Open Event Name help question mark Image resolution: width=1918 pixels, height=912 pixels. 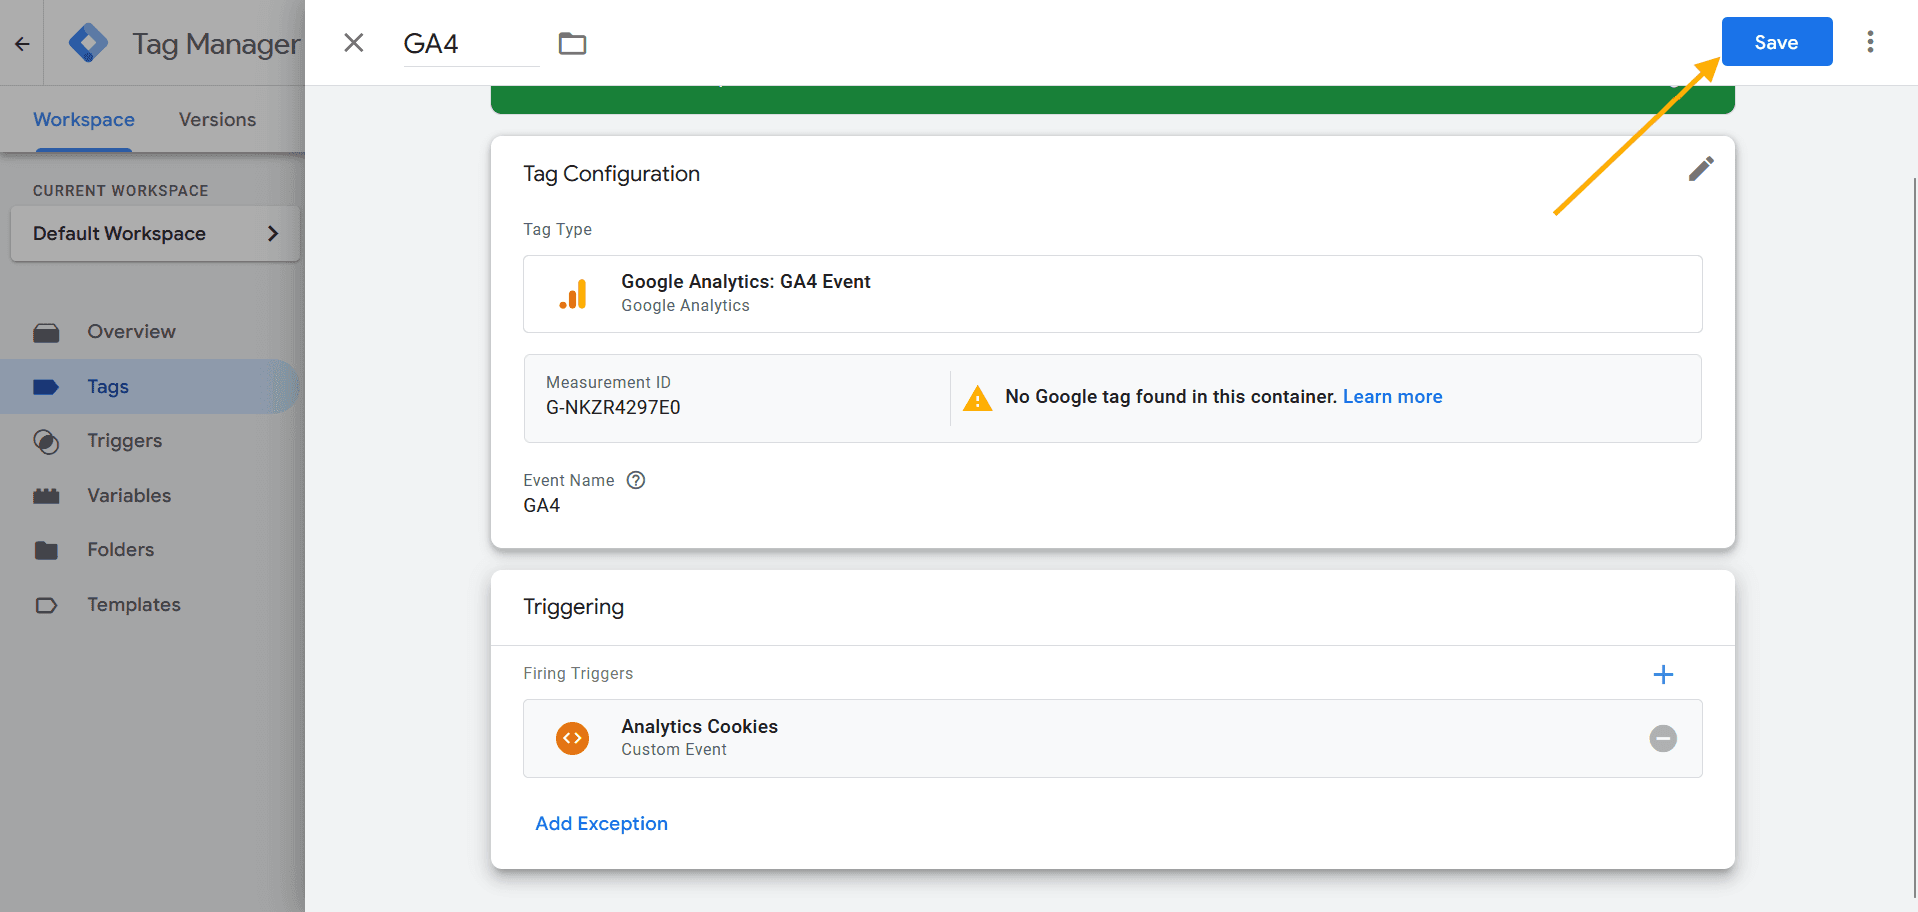click(x=636, y=480)
